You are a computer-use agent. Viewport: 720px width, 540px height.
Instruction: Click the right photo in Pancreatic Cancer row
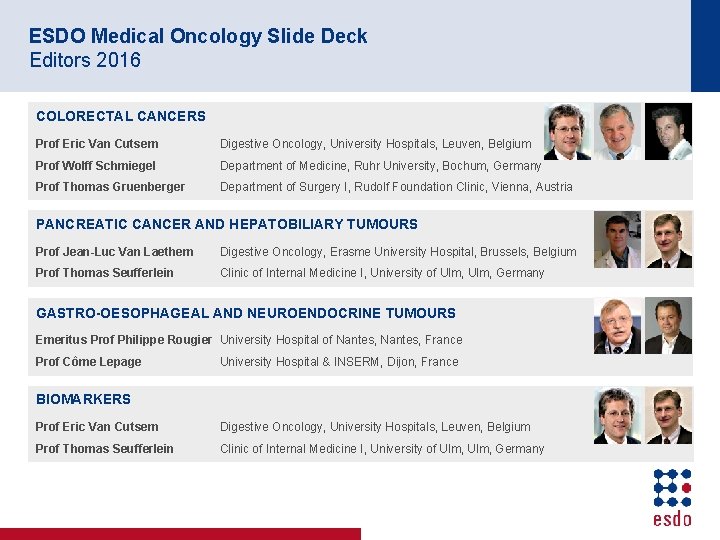point(668,239)
